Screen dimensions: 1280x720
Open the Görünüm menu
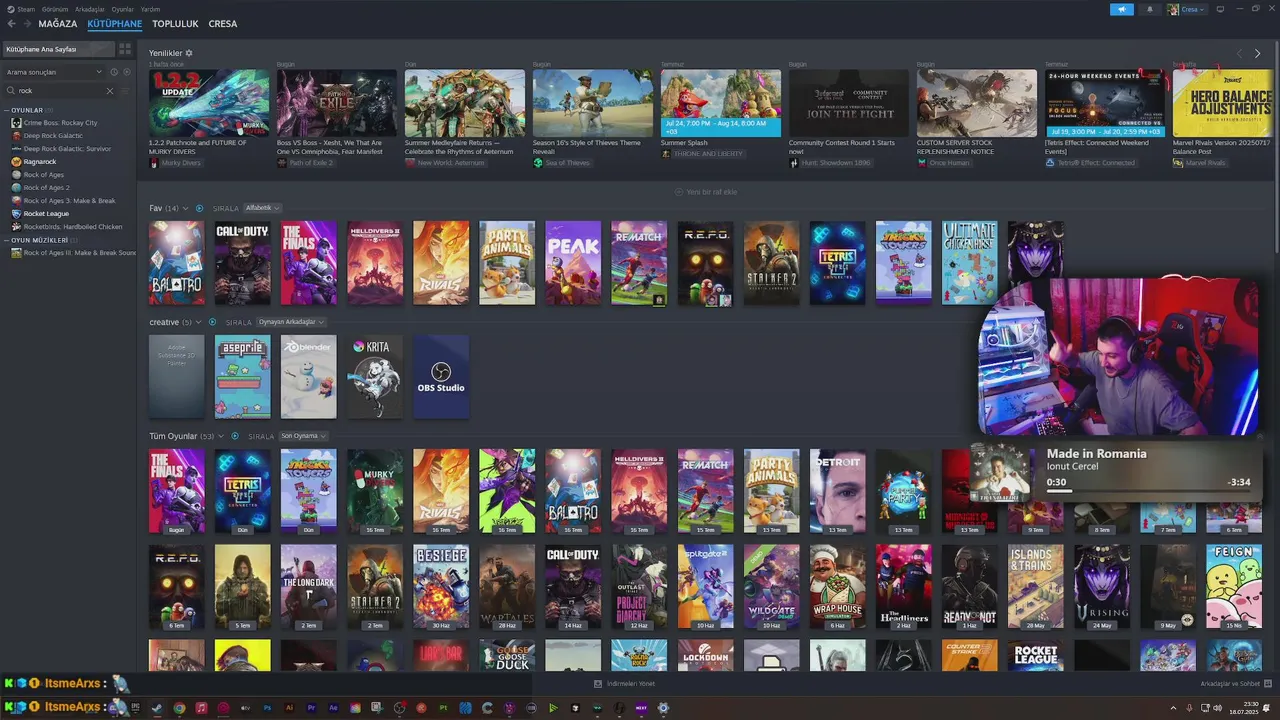(x=54, y=9)
